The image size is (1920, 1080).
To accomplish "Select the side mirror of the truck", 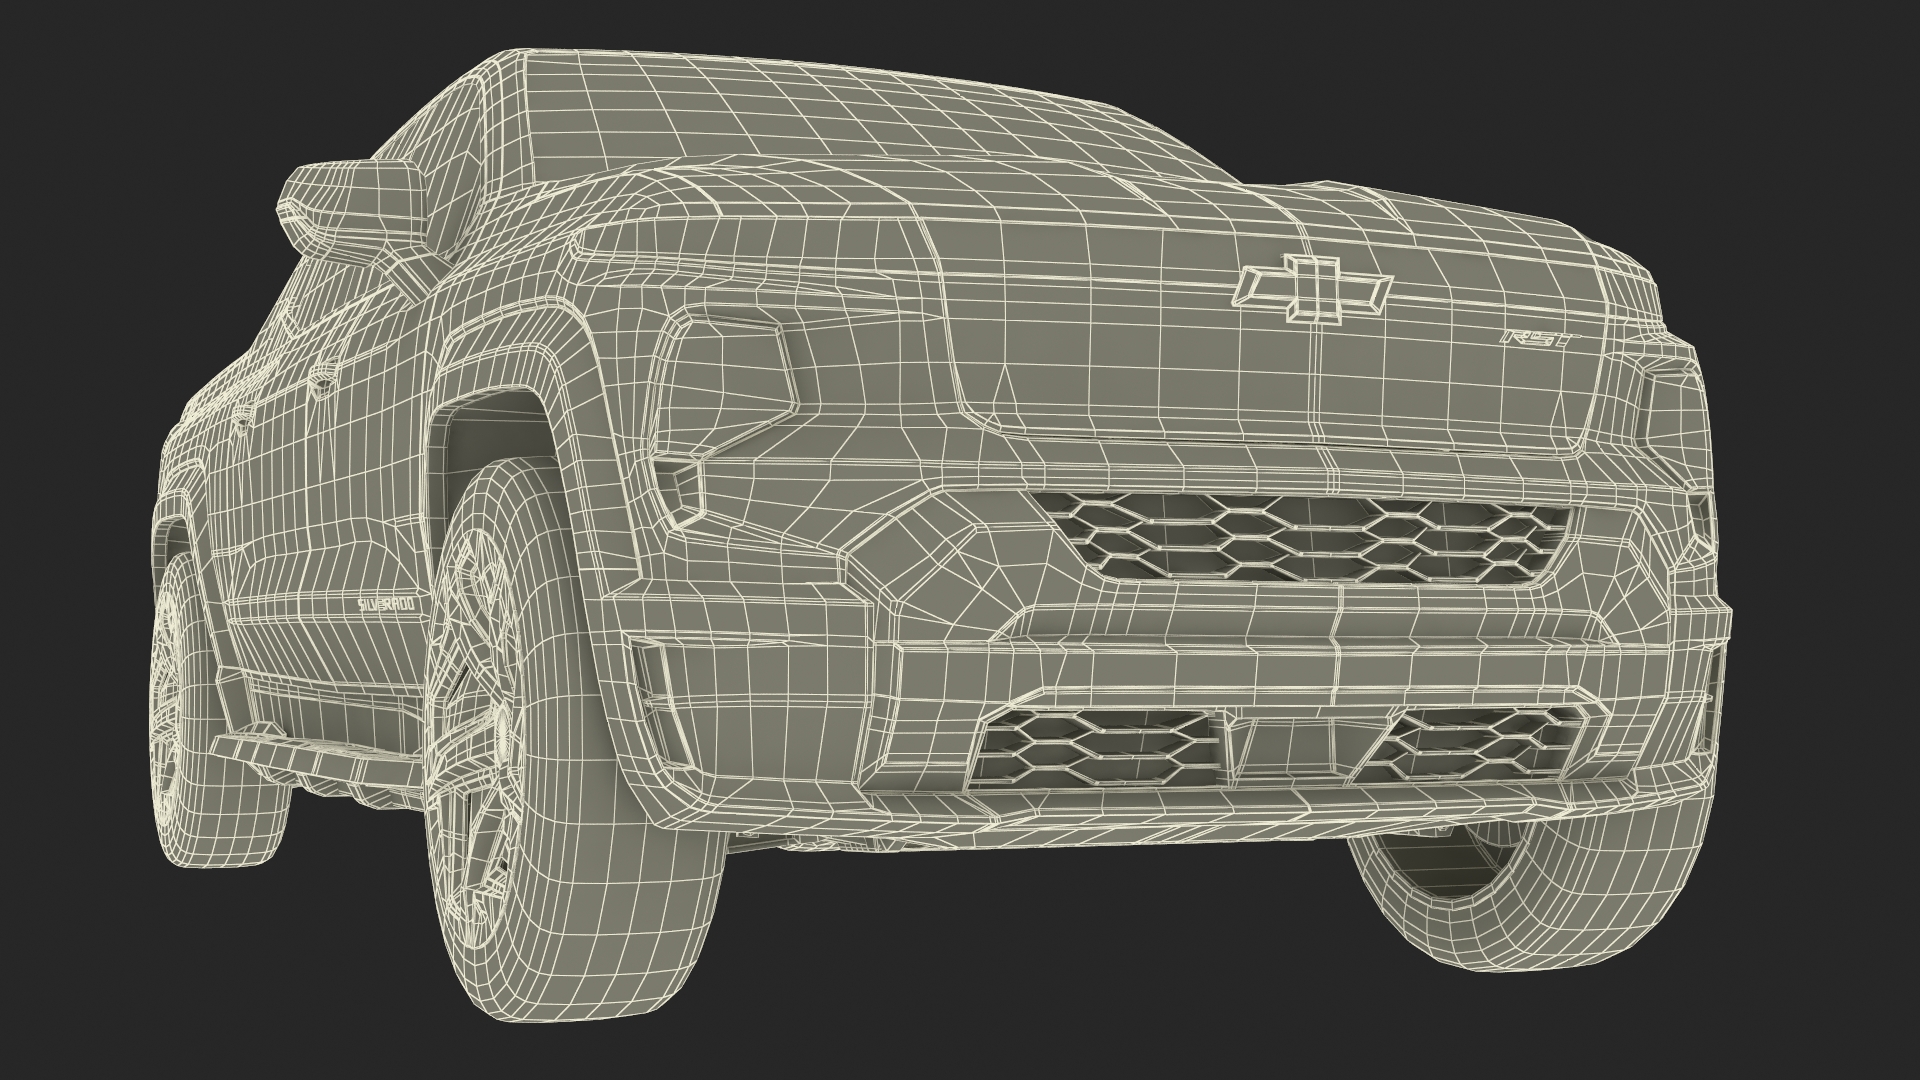I will pos(355,213).
